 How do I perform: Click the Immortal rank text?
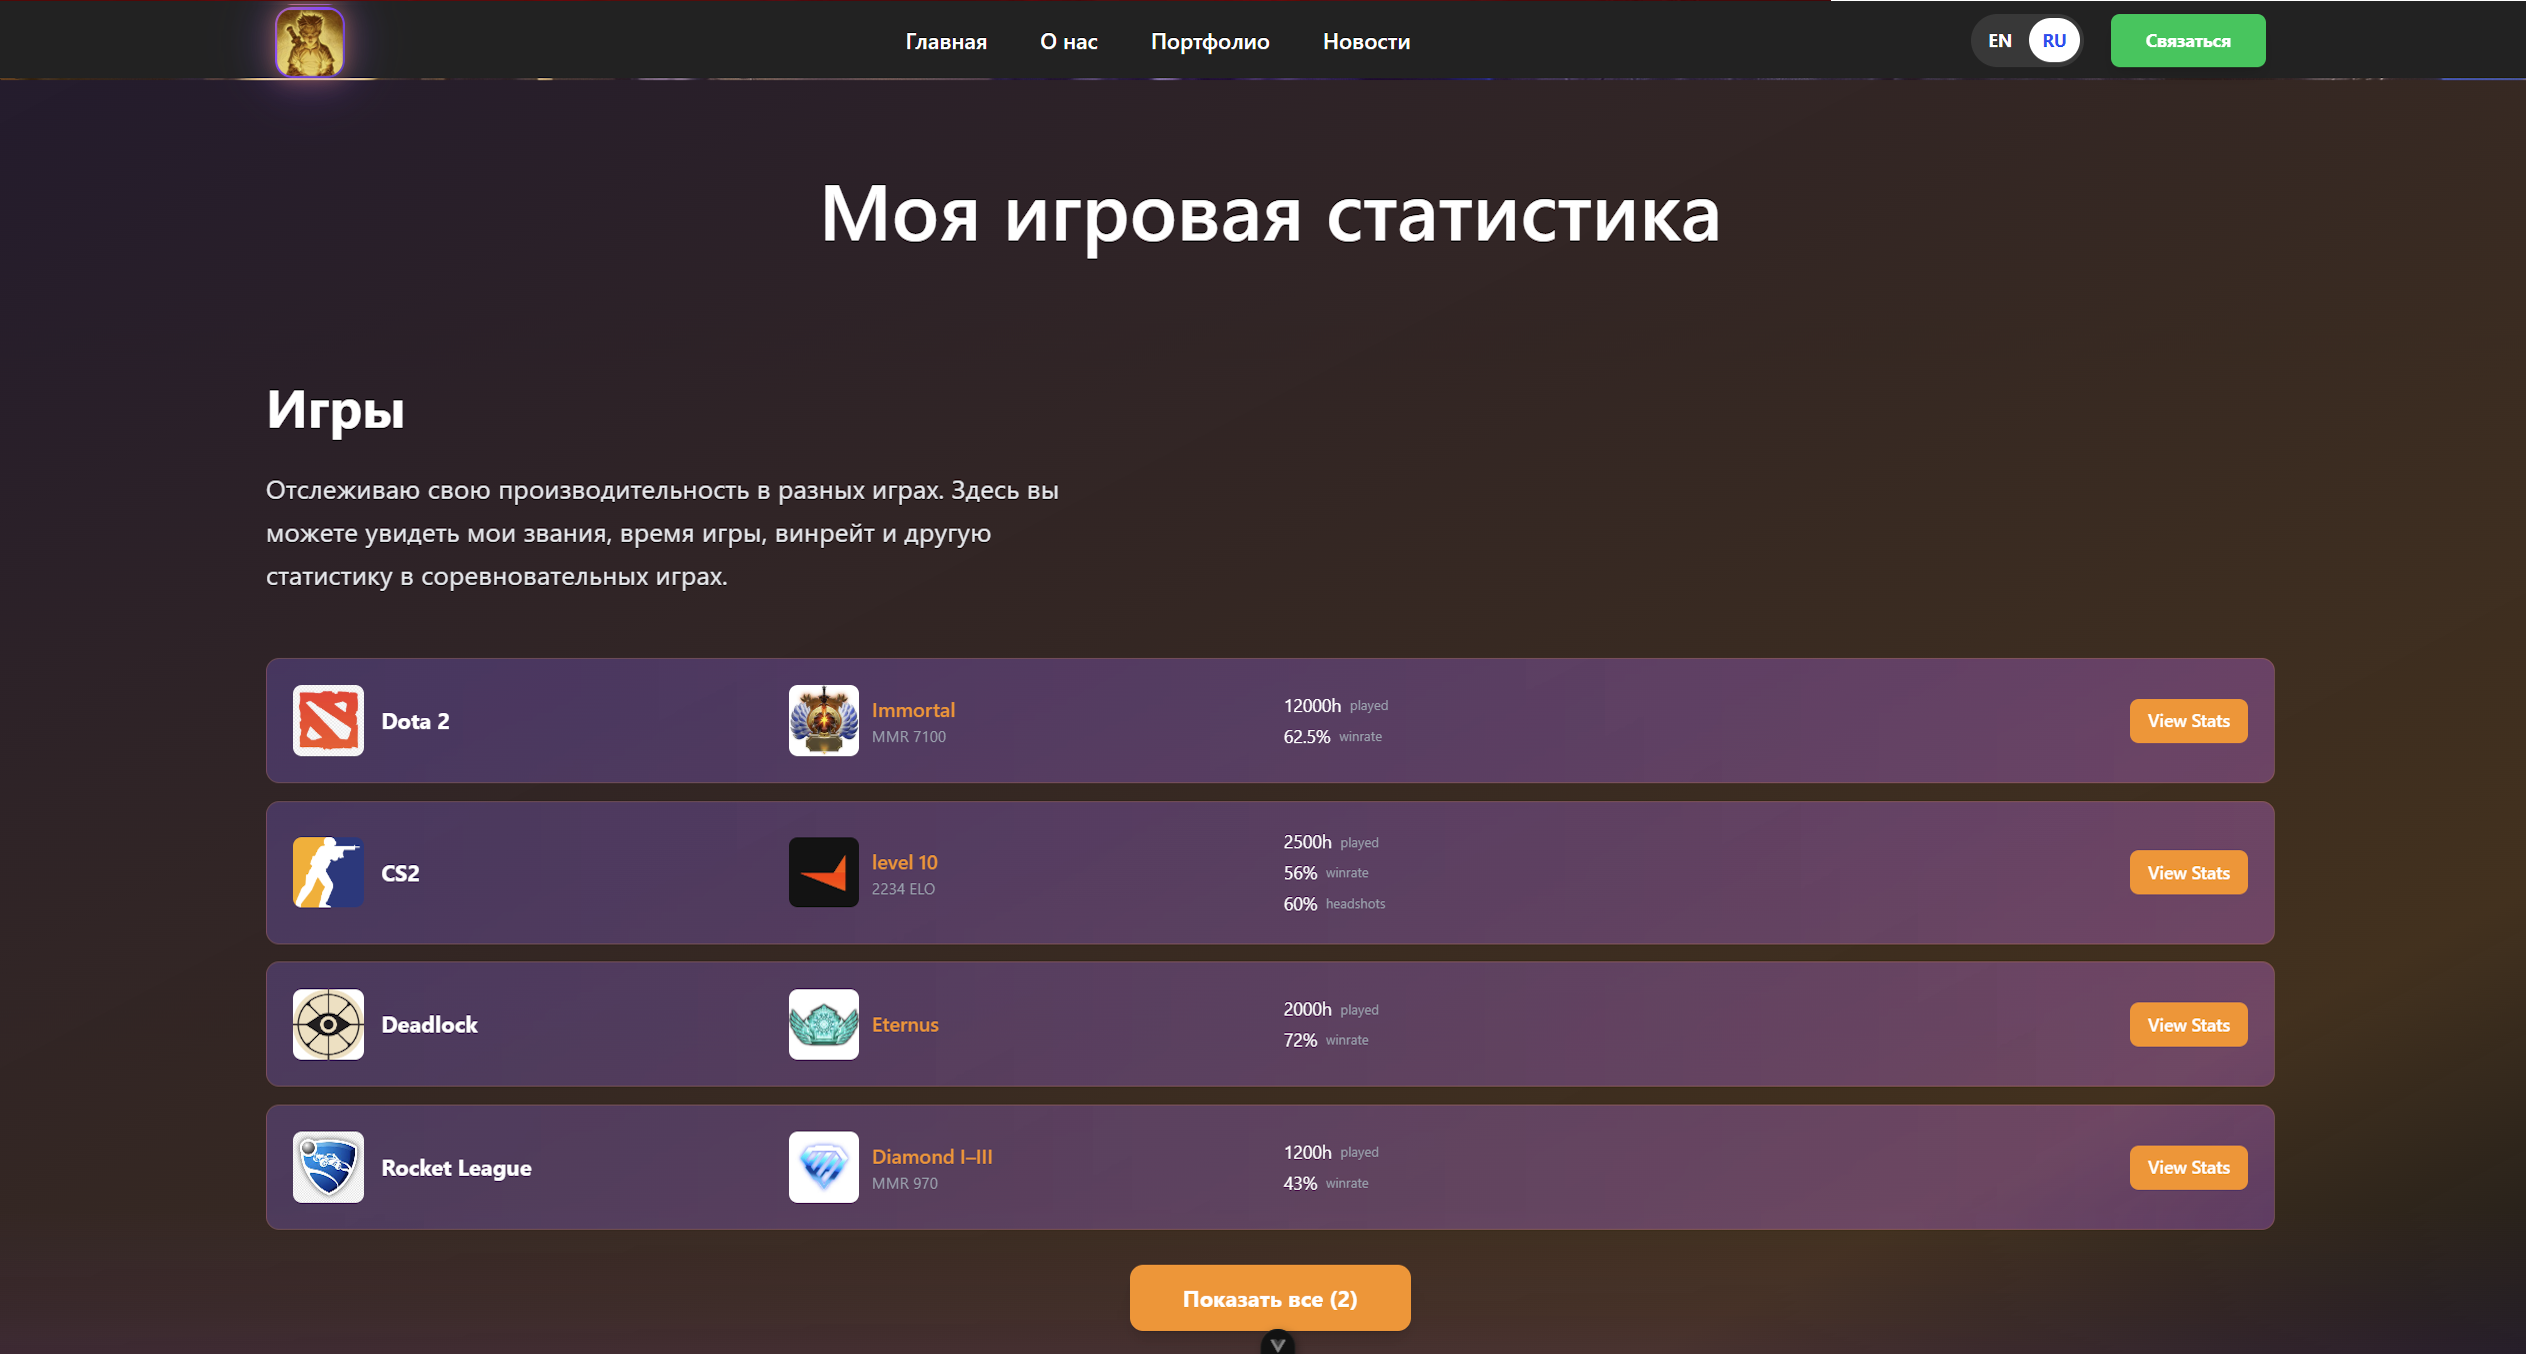pos(913,710)
